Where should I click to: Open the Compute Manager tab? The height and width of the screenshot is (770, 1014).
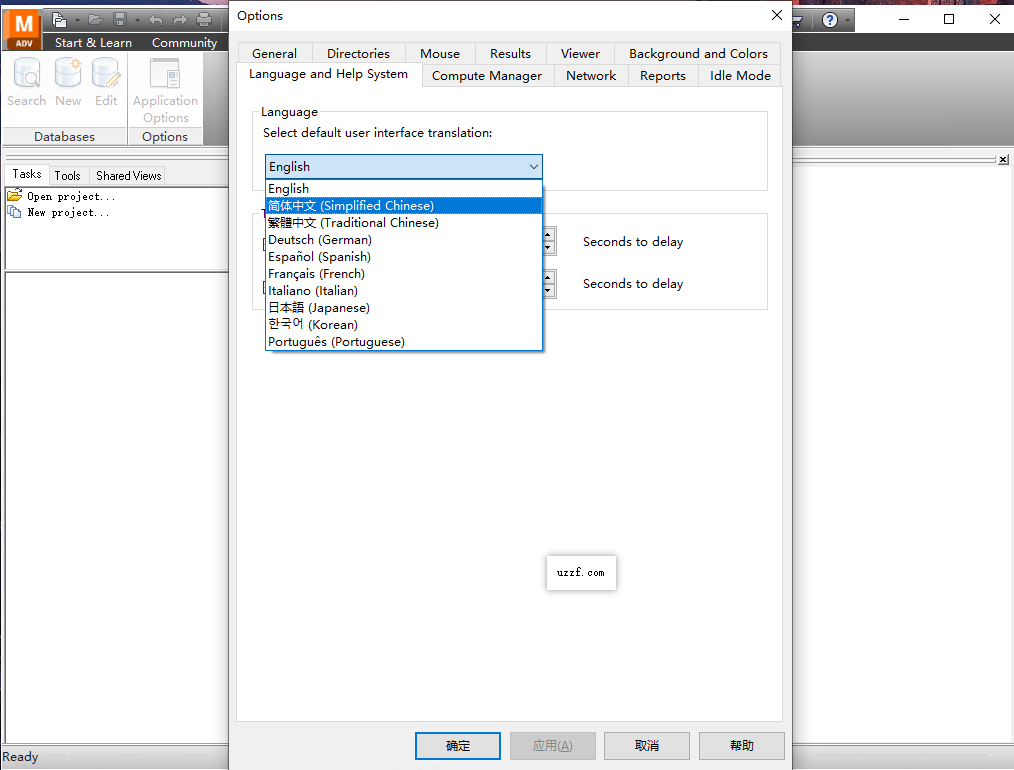[487, 75]
